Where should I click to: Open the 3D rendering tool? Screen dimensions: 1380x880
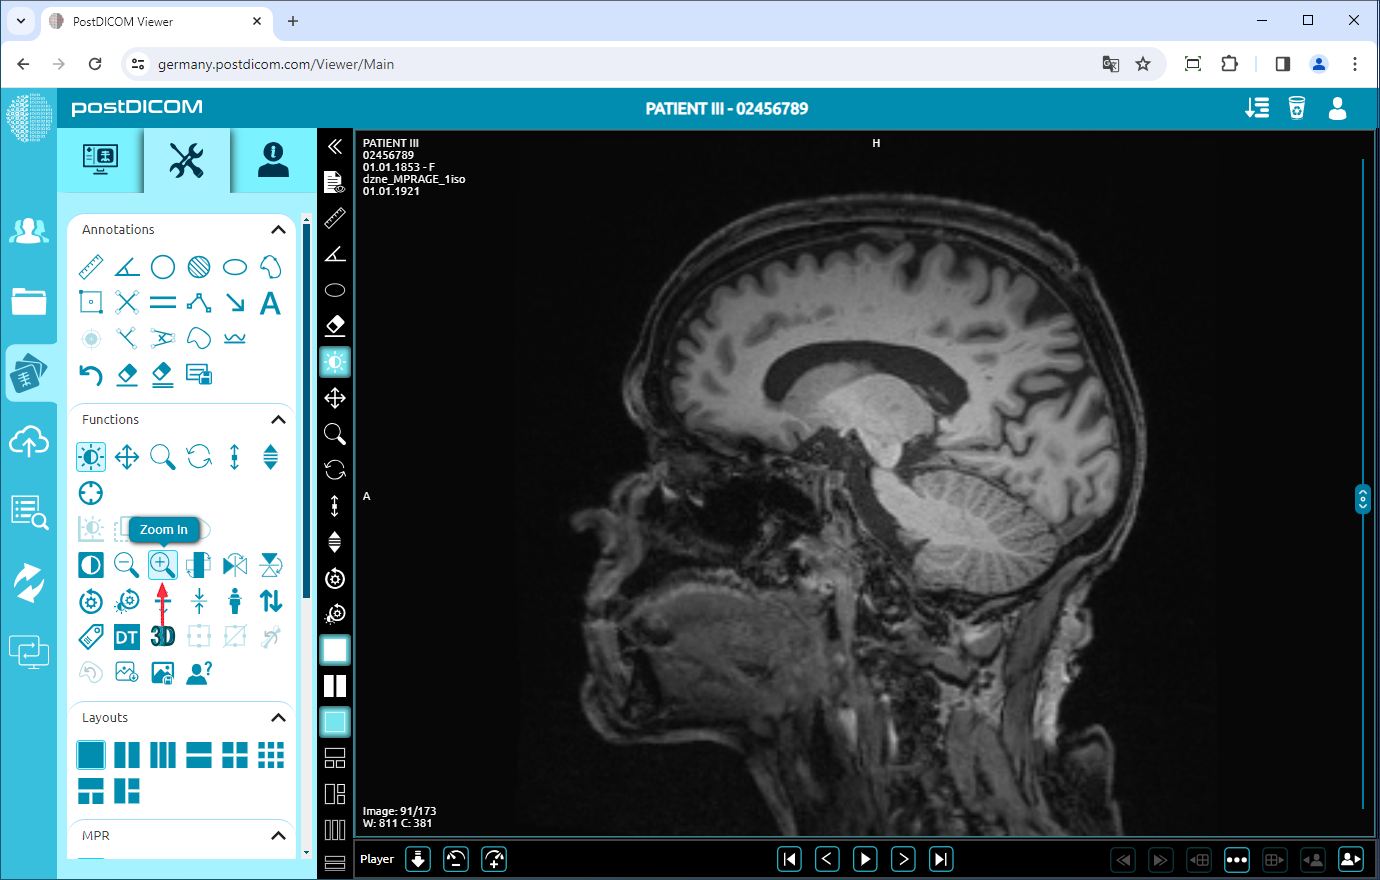click(x=163, y=636)
